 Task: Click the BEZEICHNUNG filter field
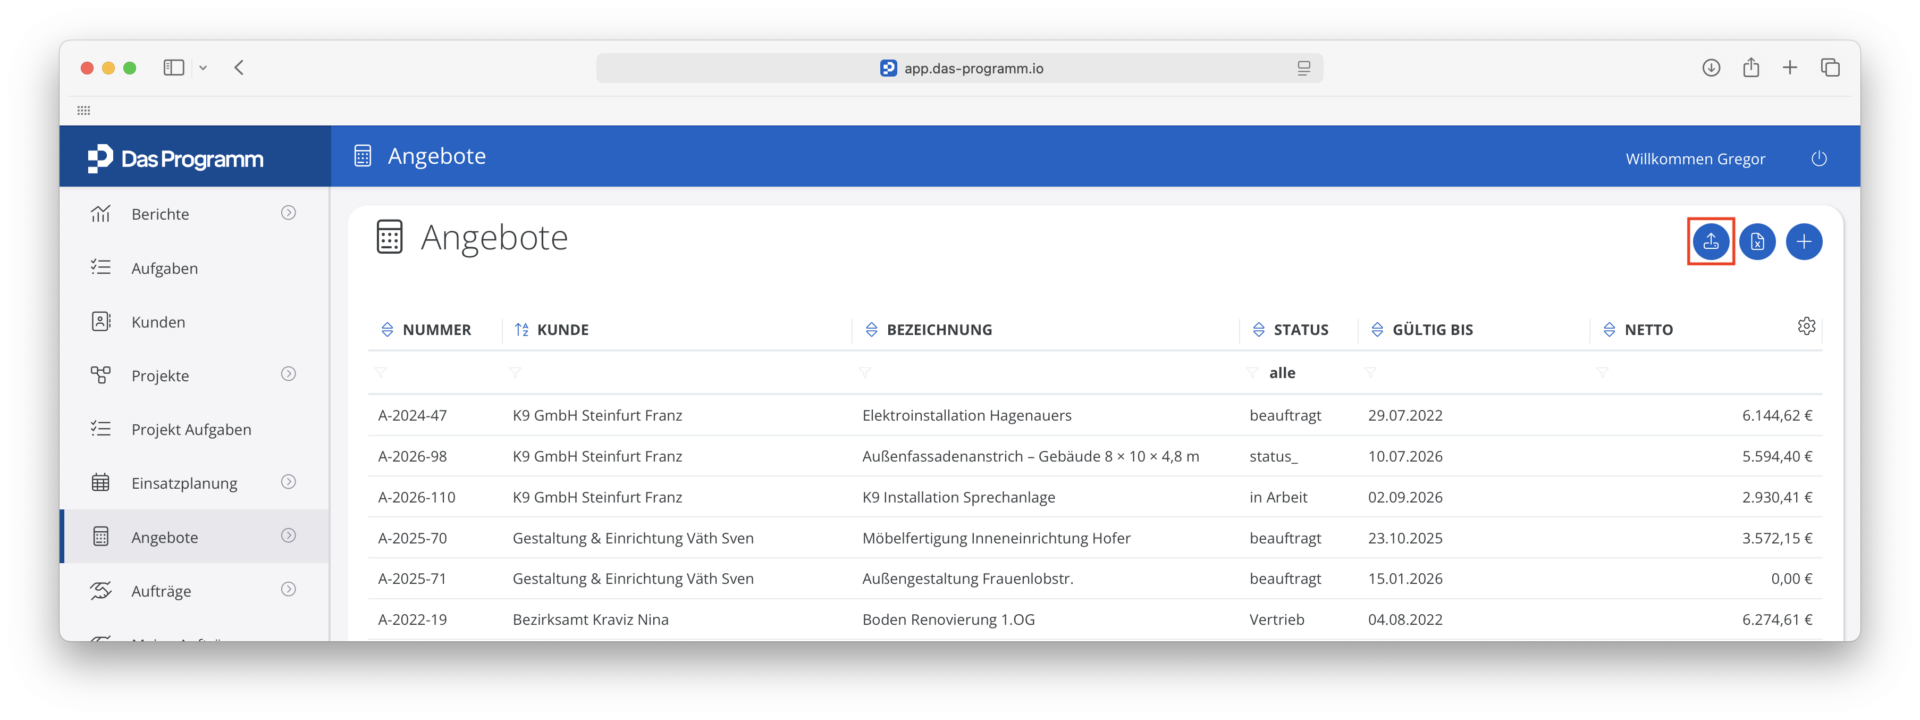[x=1045, y=373]
